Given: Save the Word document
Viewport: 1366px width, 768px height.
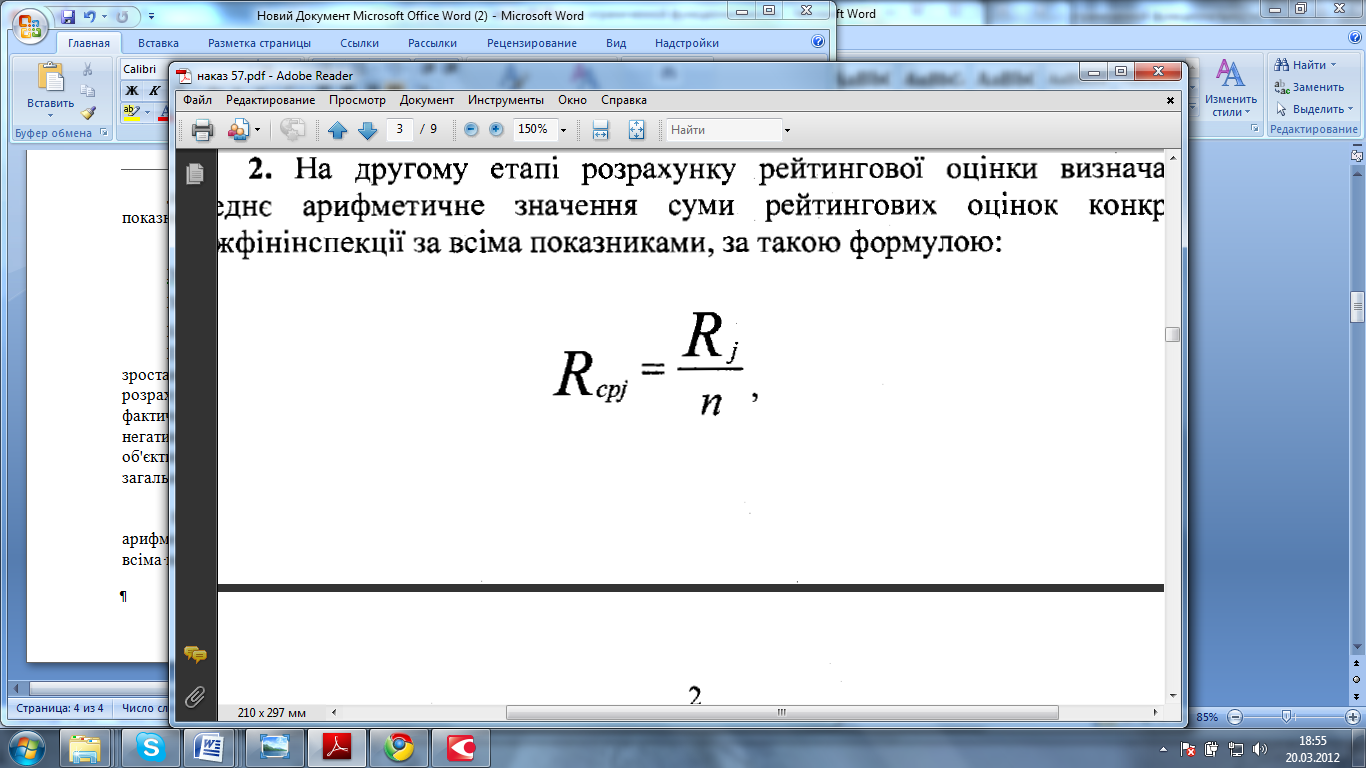Looking at the screenshot, I should [68, 17].
